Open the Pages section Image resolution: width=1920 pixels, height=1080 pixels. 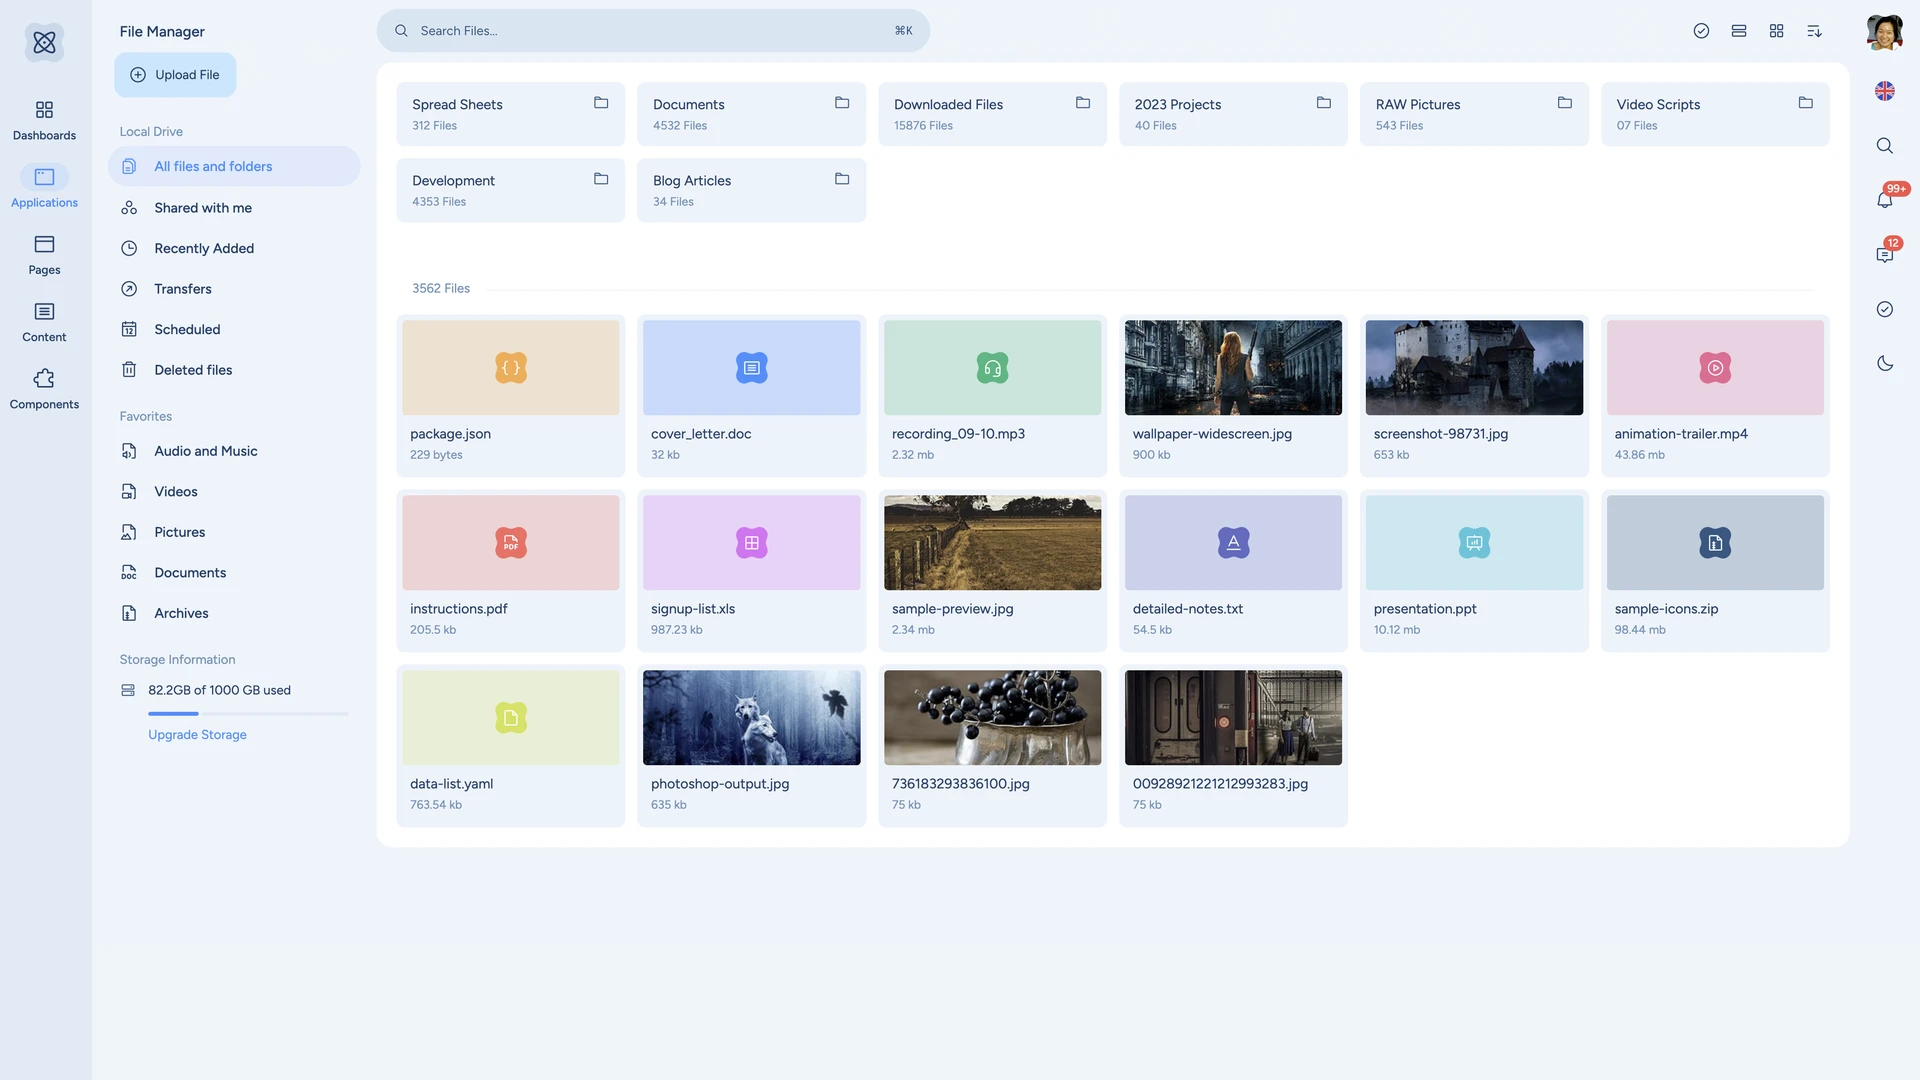coord(44,255)
